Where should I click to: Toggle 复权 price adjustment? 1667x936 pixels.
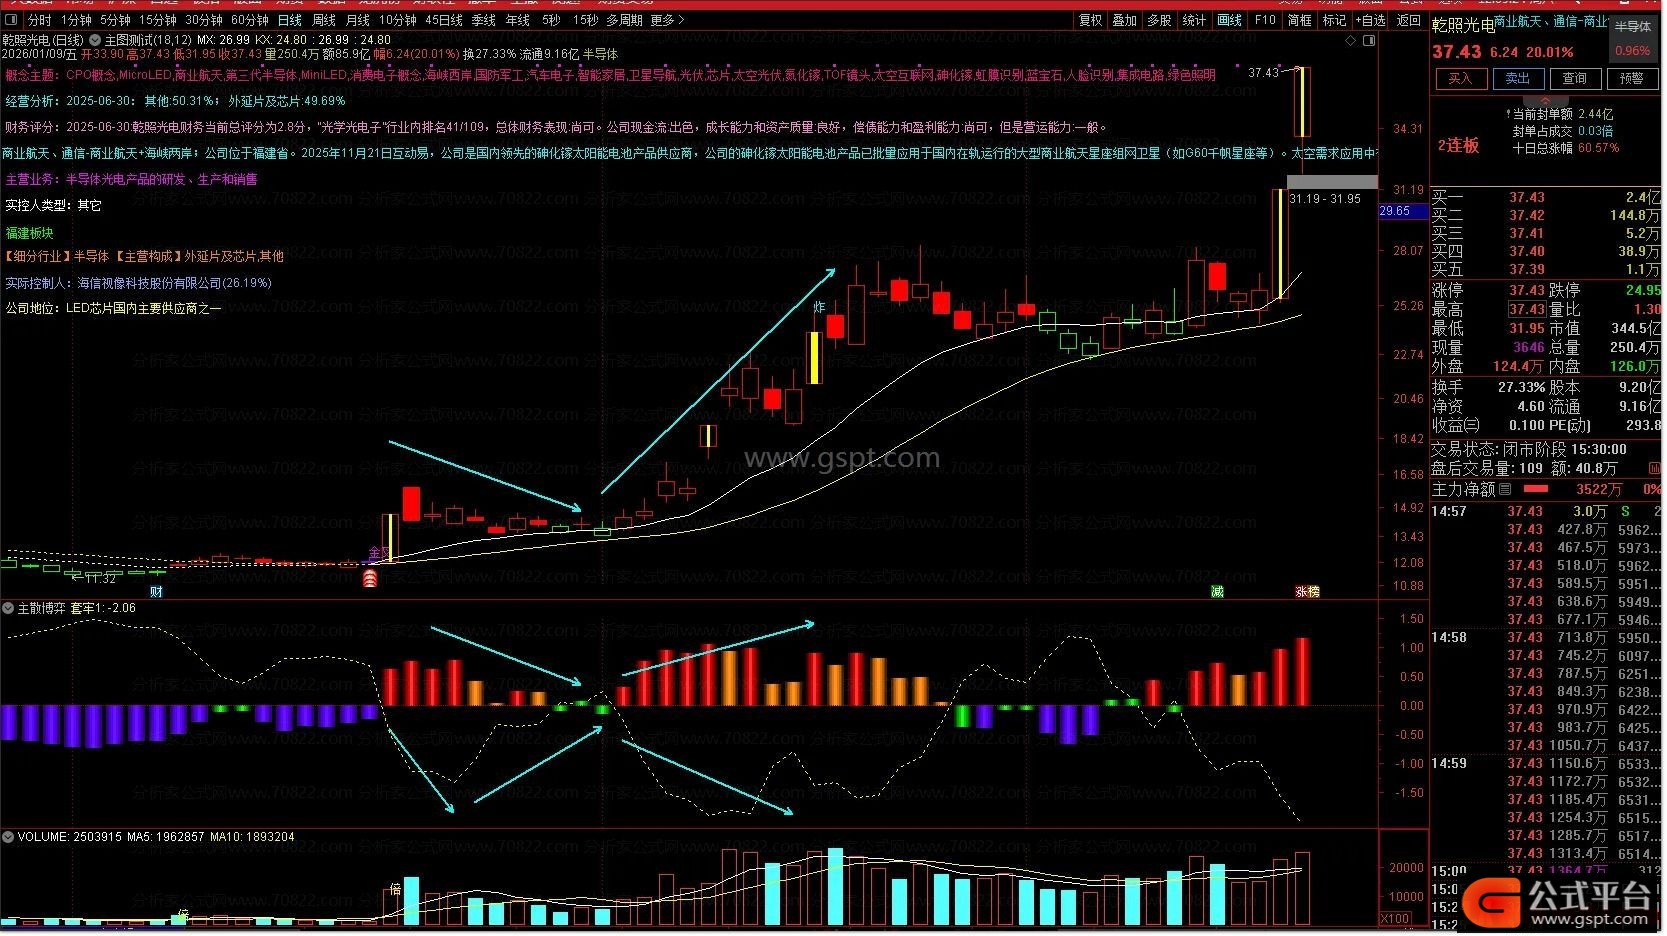click(1090, 20)
